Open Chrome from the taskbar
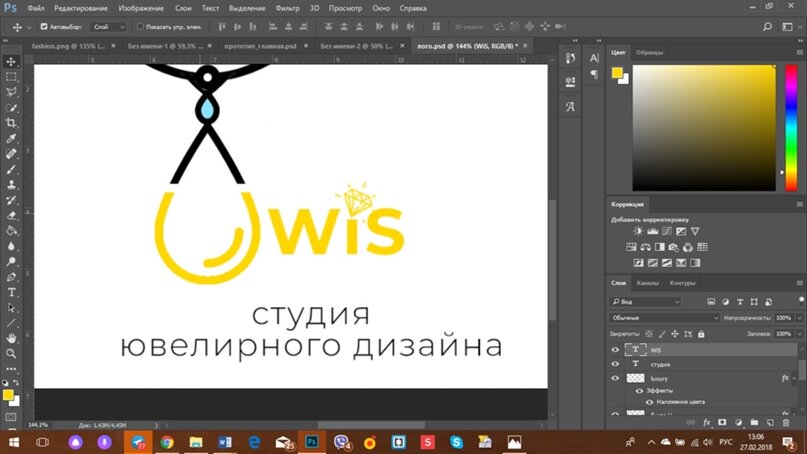The image size is (807, 454). (x=167, y=442)
